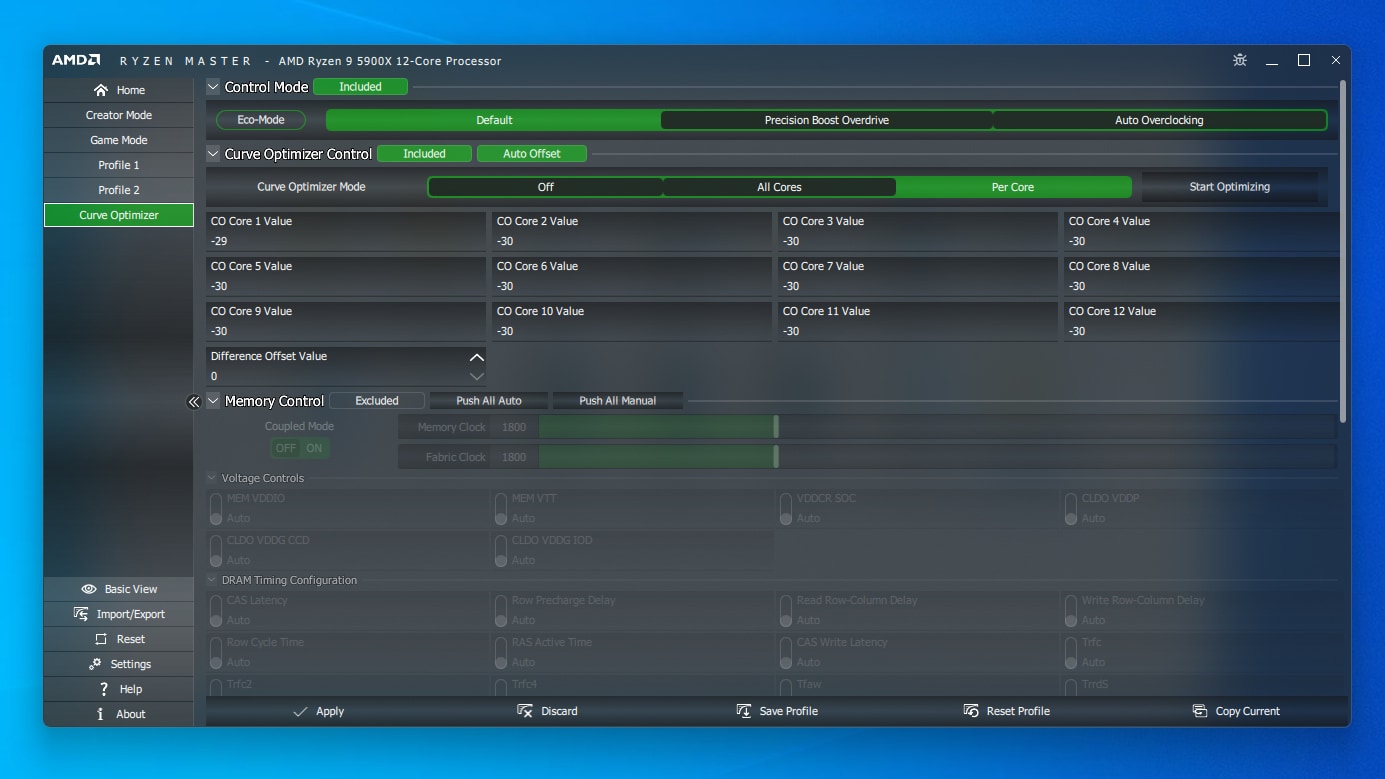Switch Coupled Mode to ON

click(314, 448)
